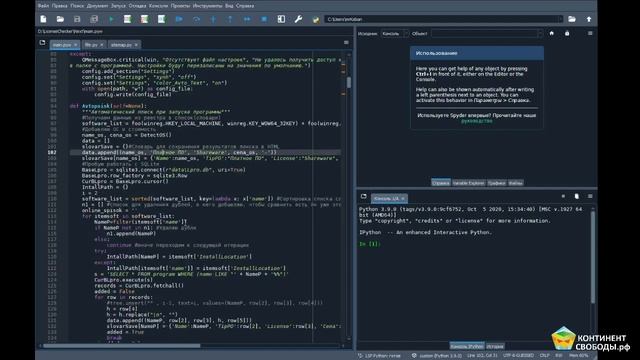Run the file with green play icon
This screenshot has height=360, width=640.
pos(111,19)
